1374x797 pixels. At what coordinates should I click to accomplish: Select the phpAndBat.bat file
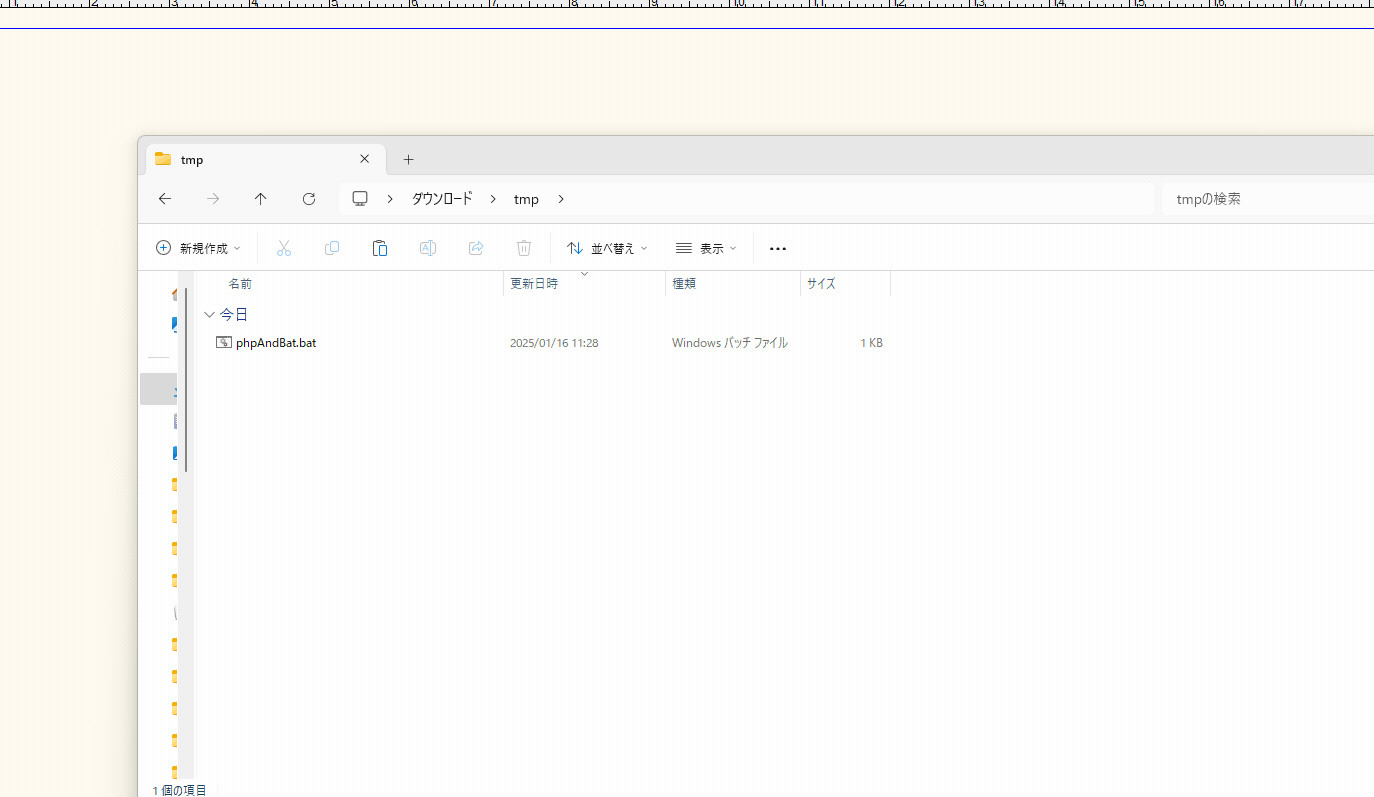click(x=276, y=343)
